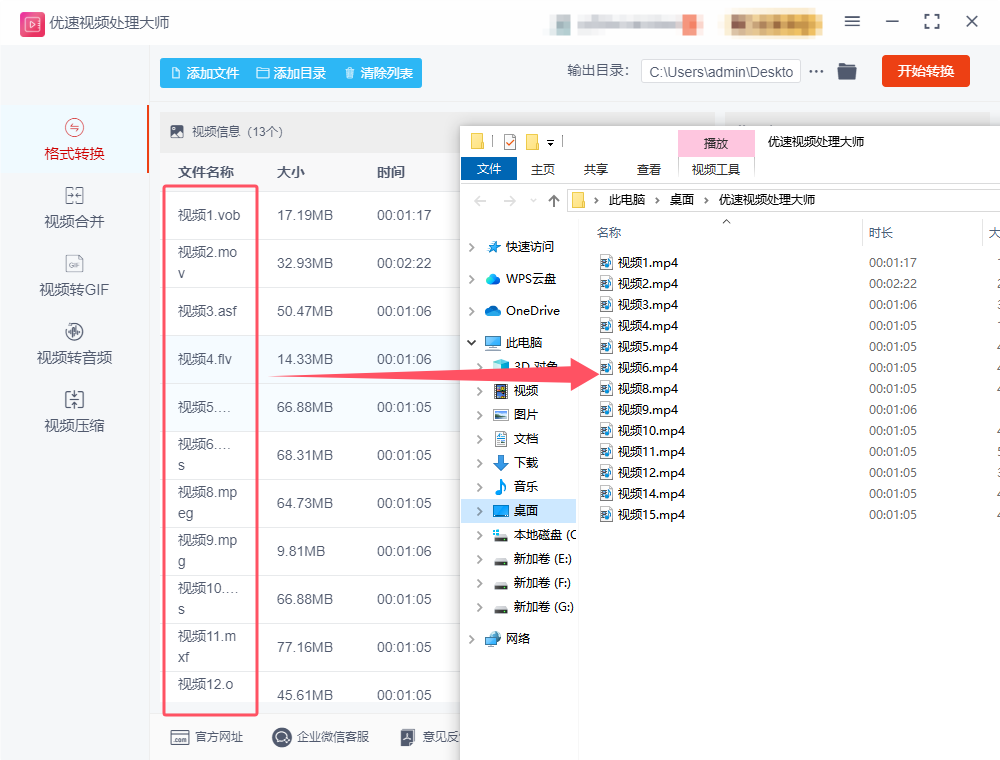The image size is (1000, 760).
Task: Click Explorer's up-one-level arrow
Action: [x=554, y=201]
